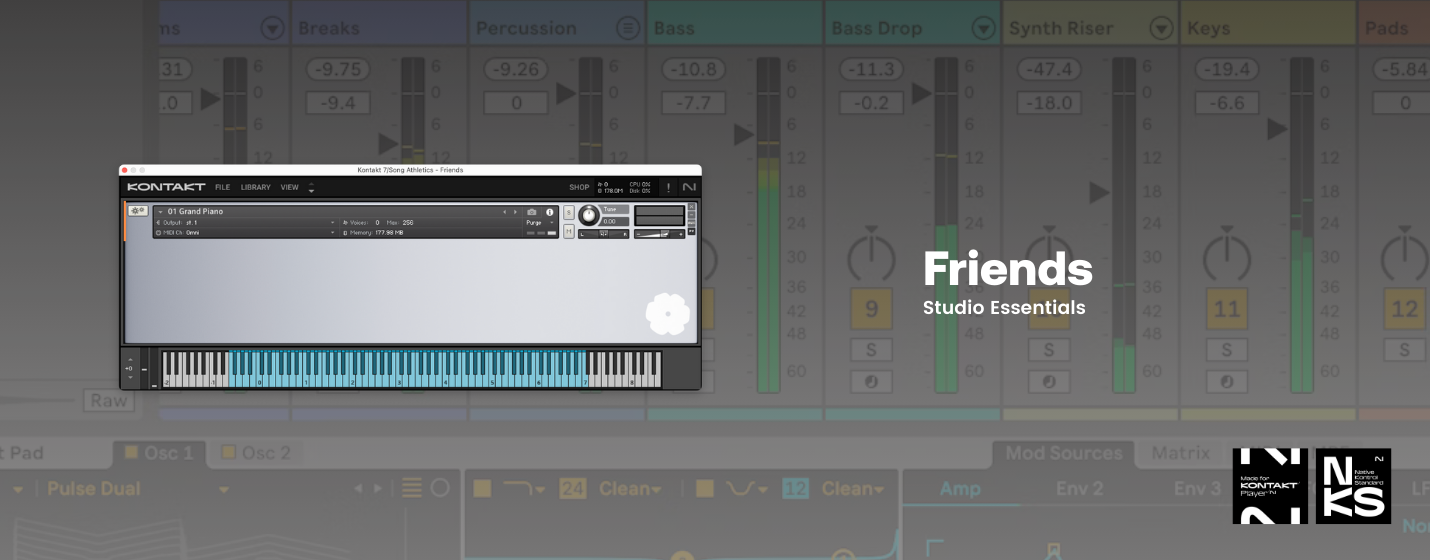Click the exclamation alert icon in Kontakt header
This screenshot has height=560, width=1430.
tap(668, 187)
